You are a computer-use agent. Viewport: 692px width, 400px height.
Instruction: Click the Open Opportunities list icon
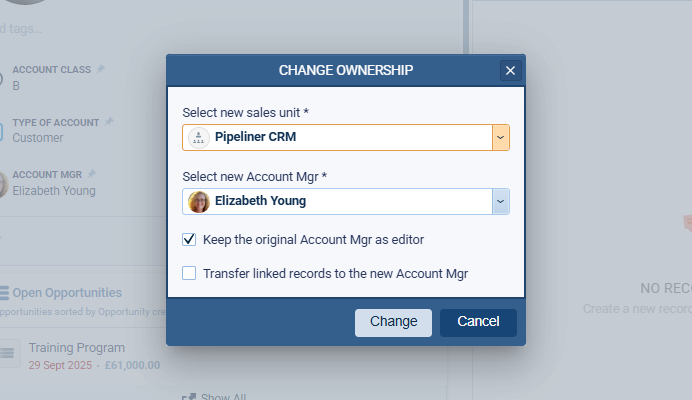pos(4,293)
